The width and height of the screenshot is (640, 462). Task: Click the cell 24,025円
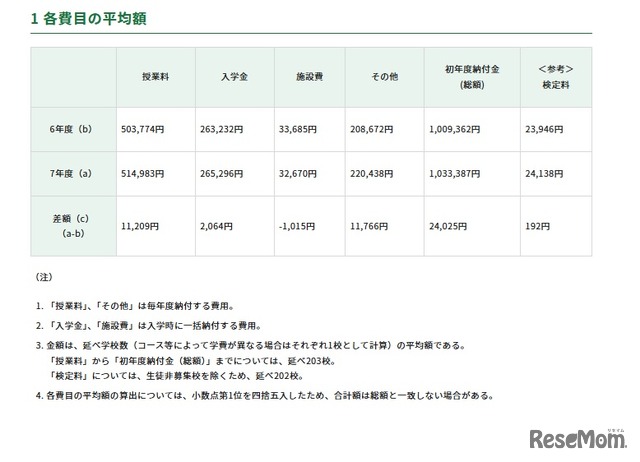pyautogui.click(x=472, y=226)
